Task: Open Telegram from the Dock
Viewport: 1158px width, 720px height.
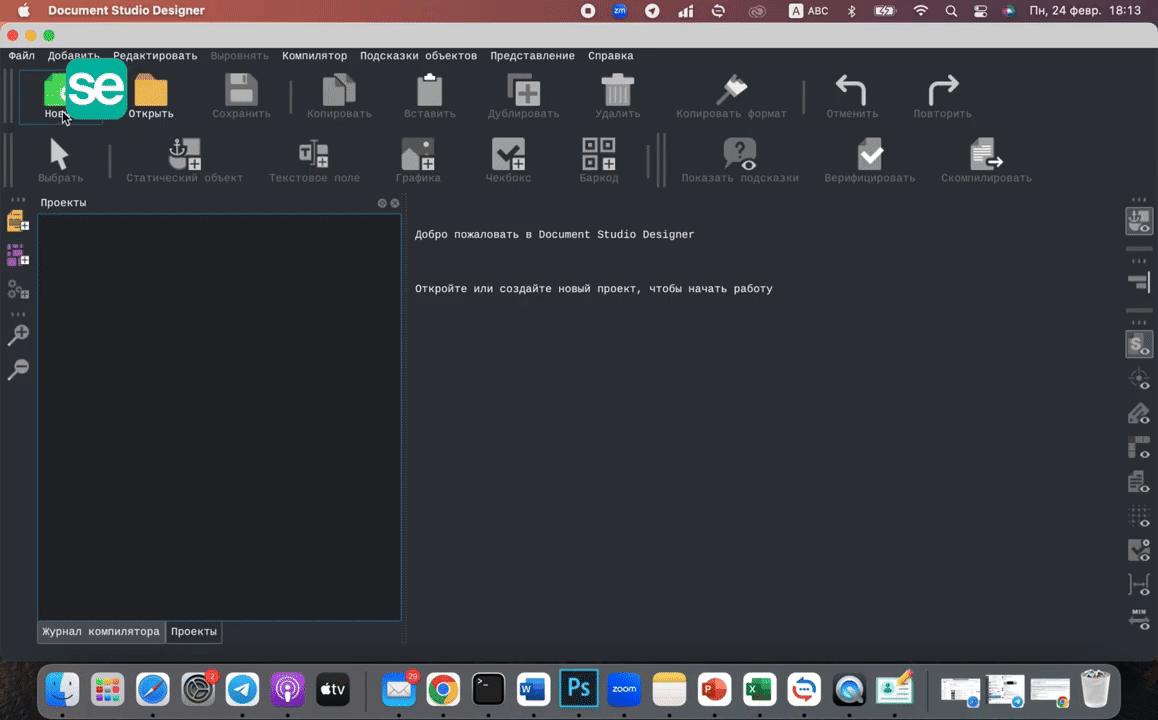Action: pos(242,689)
